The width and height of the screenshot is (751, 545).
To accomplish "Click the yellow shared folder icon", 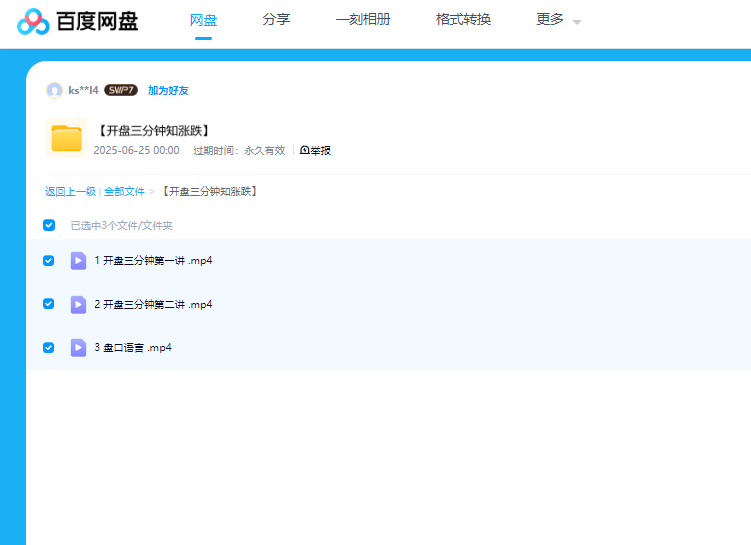I will pos(66,138).
